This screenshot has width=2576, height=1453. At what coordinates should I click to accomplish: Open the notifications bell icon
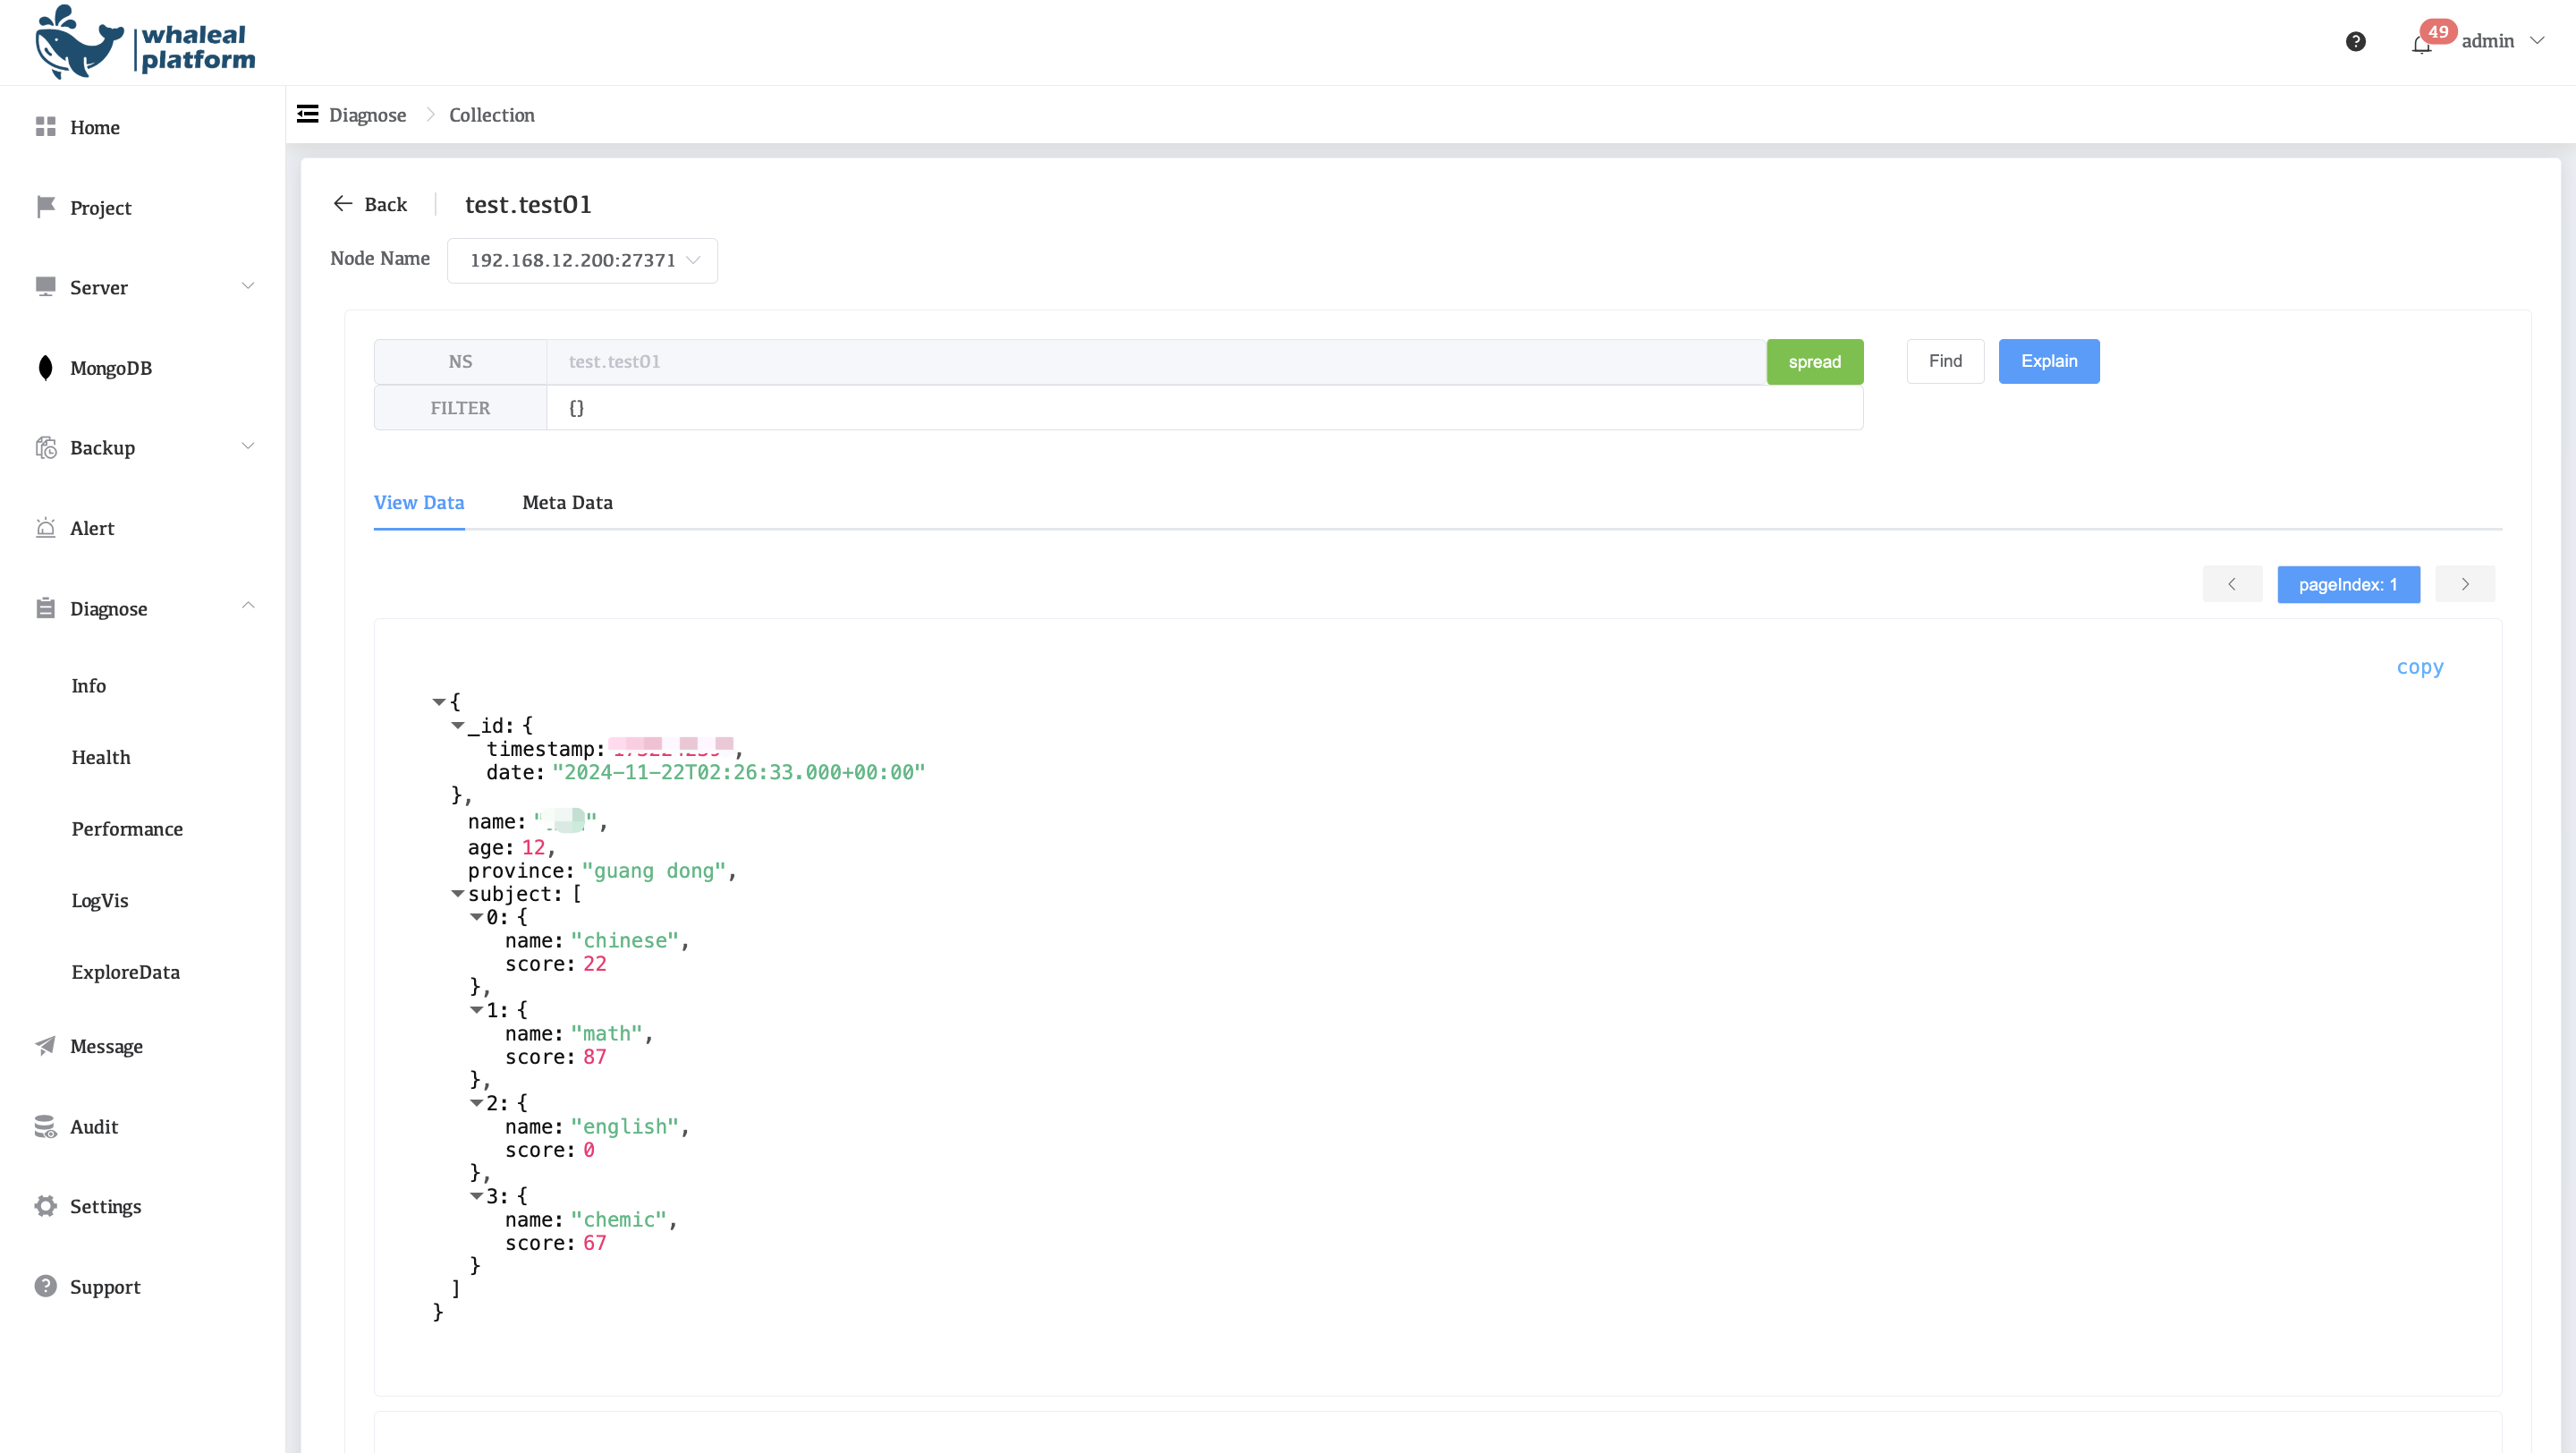click(2420, 44)
